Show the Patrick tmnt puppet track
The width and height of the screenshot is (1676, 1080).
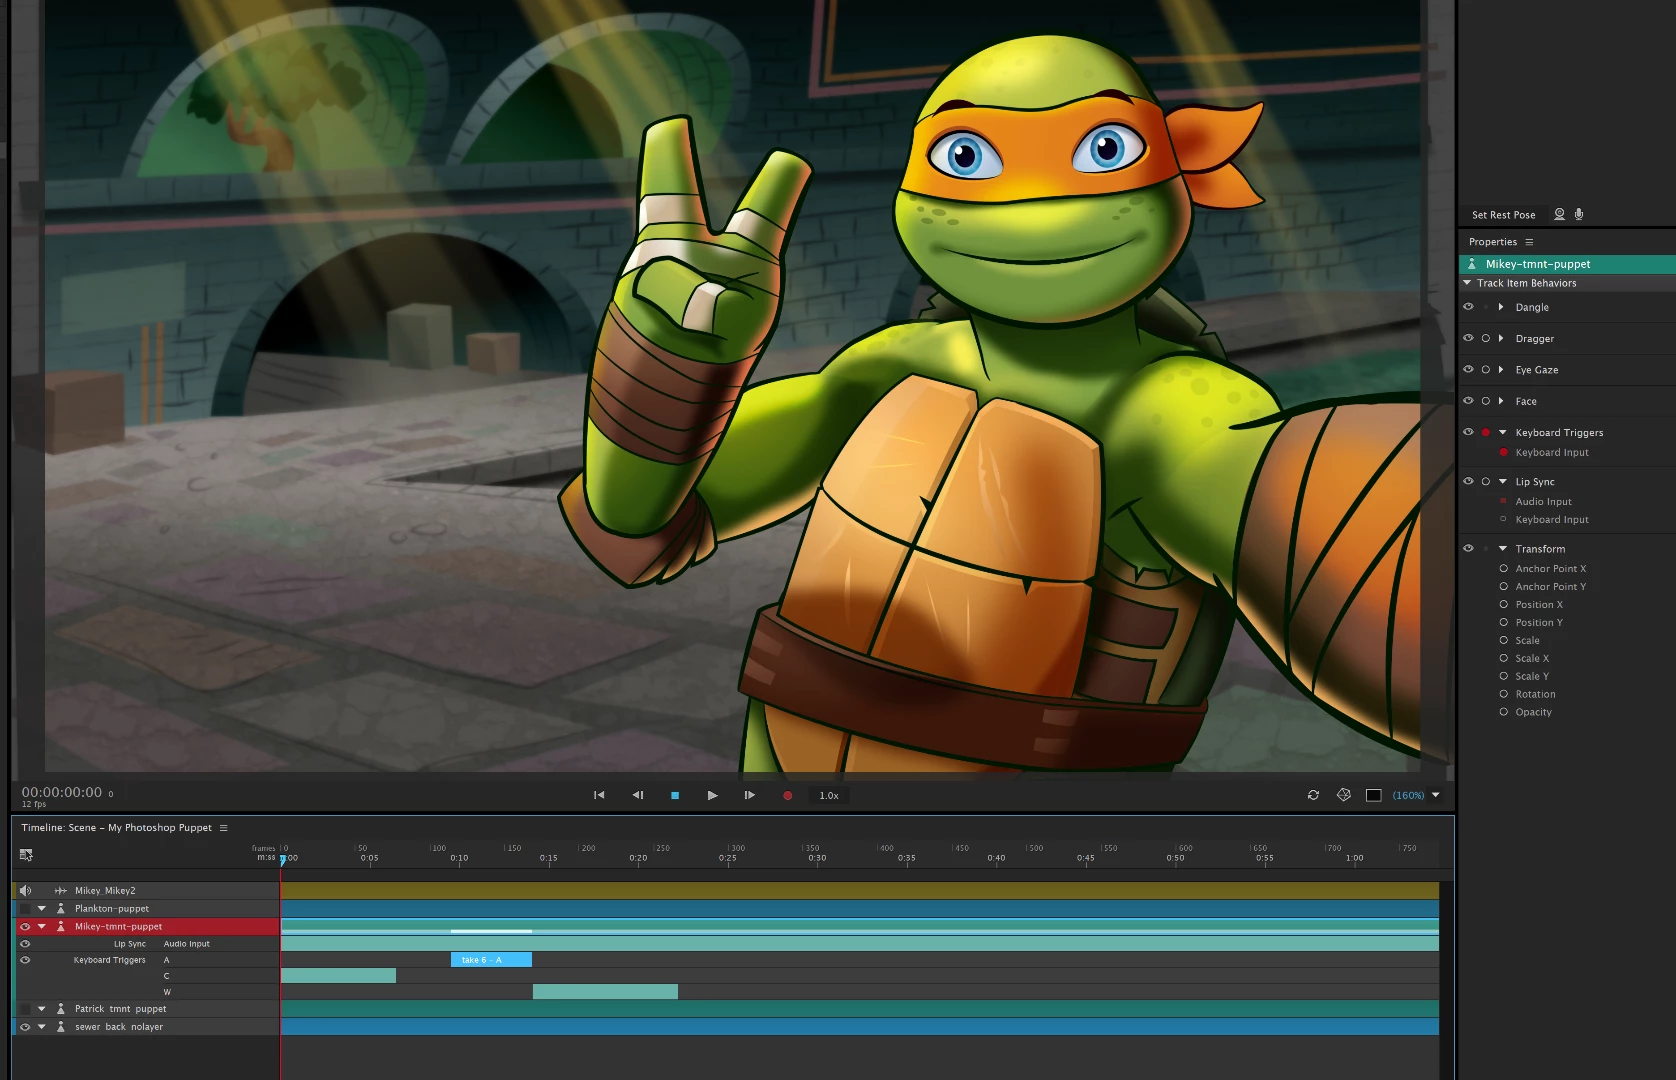25,1008
